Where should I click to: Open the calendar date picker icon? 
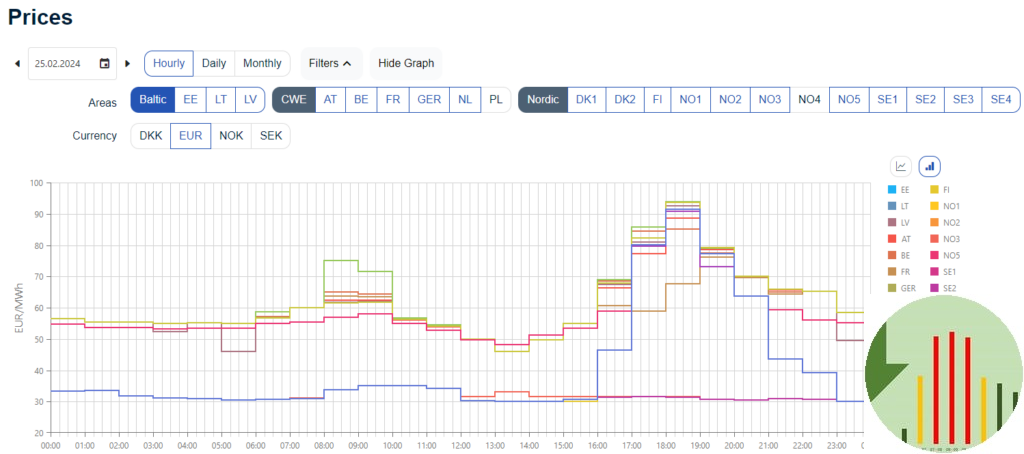click(104, 63)
